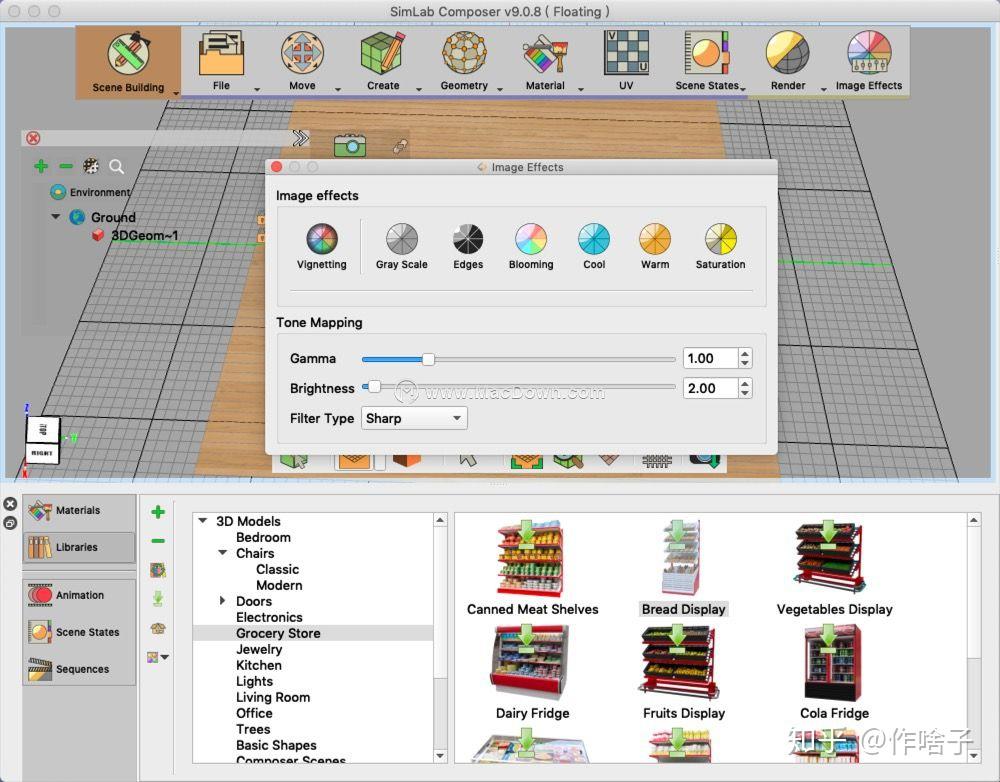The width and height of the screenshot is (1000, 782).
Task: Click the green plus in scene browser
Action: 41,166
